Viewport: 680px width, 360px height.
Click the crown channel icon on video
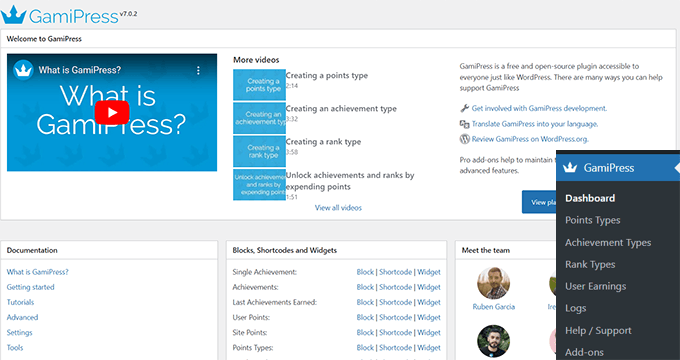coord(23,70)
